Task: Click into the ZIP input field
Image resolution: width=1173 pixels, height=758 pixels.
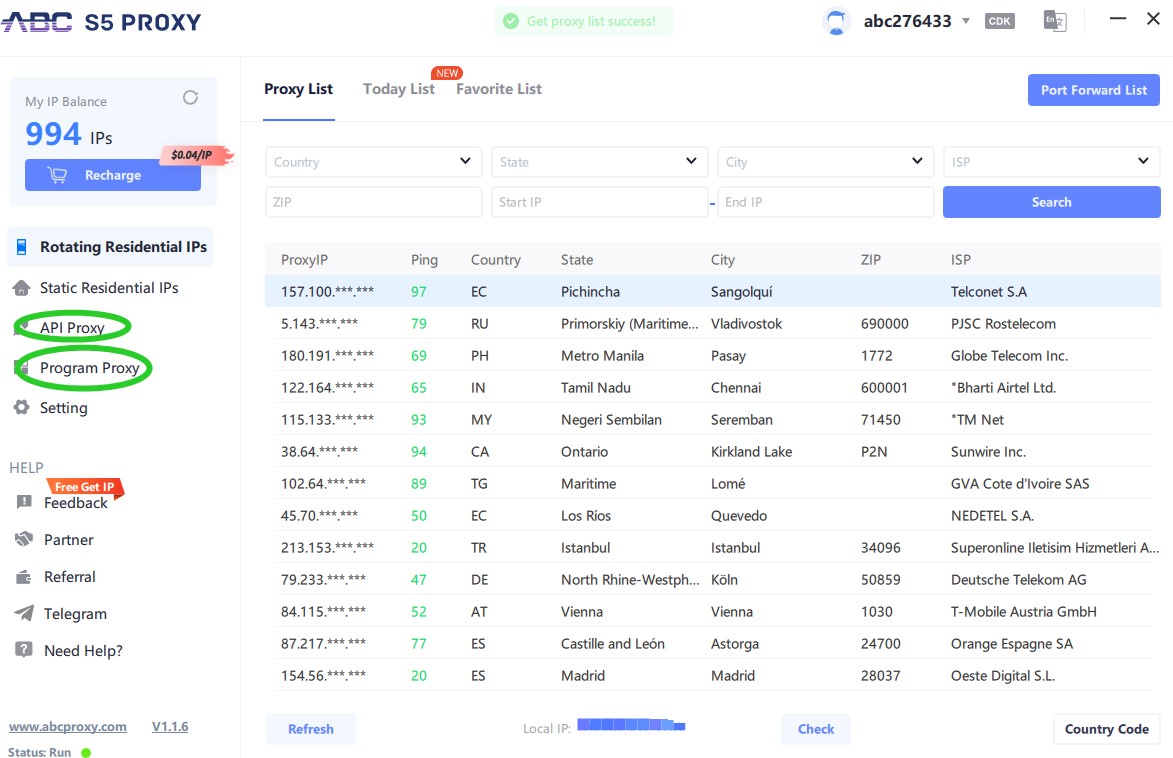Action: (x=373, y=202)
